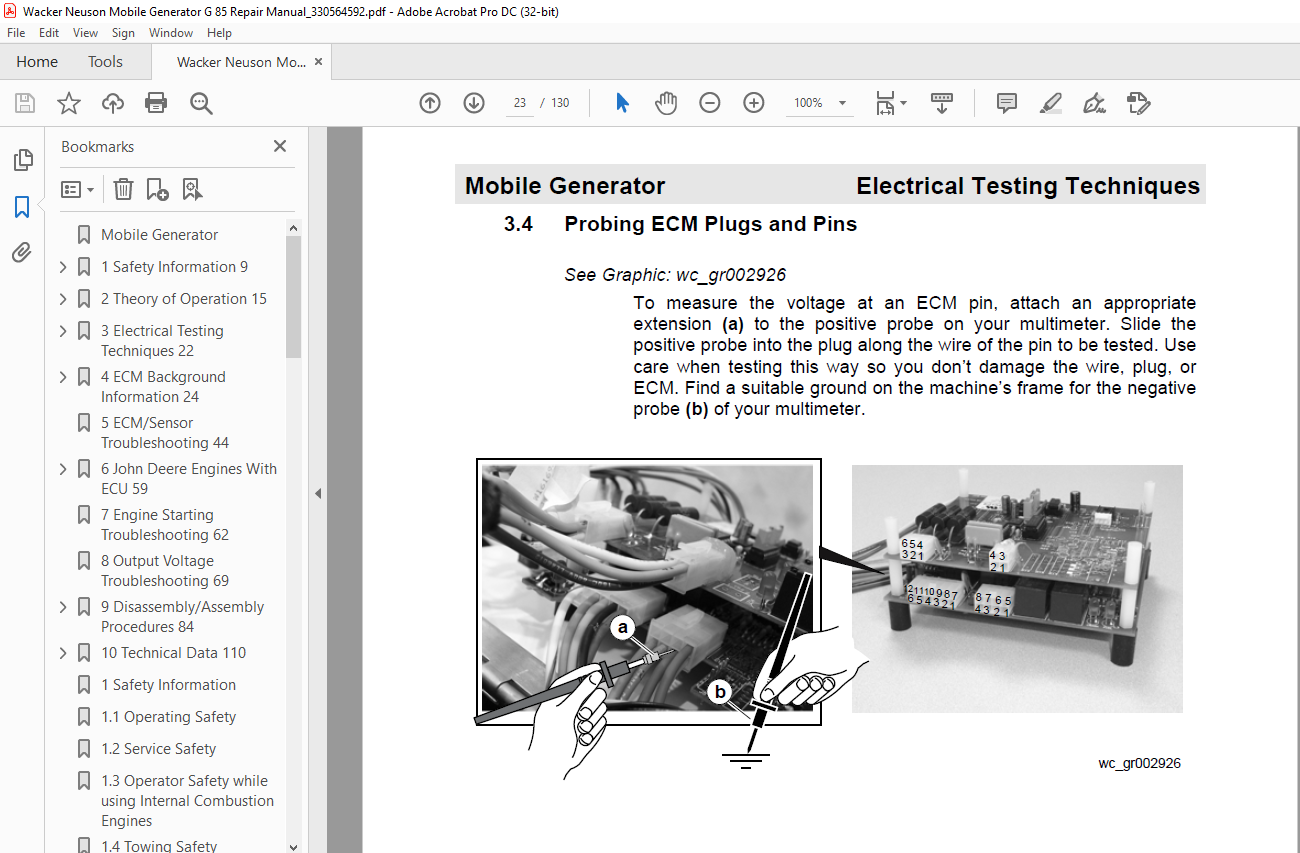This screenshot has width=1300, height=853.
Task: Open 1 Safety Information bookmark without page
Action: [x=168, y=685]
